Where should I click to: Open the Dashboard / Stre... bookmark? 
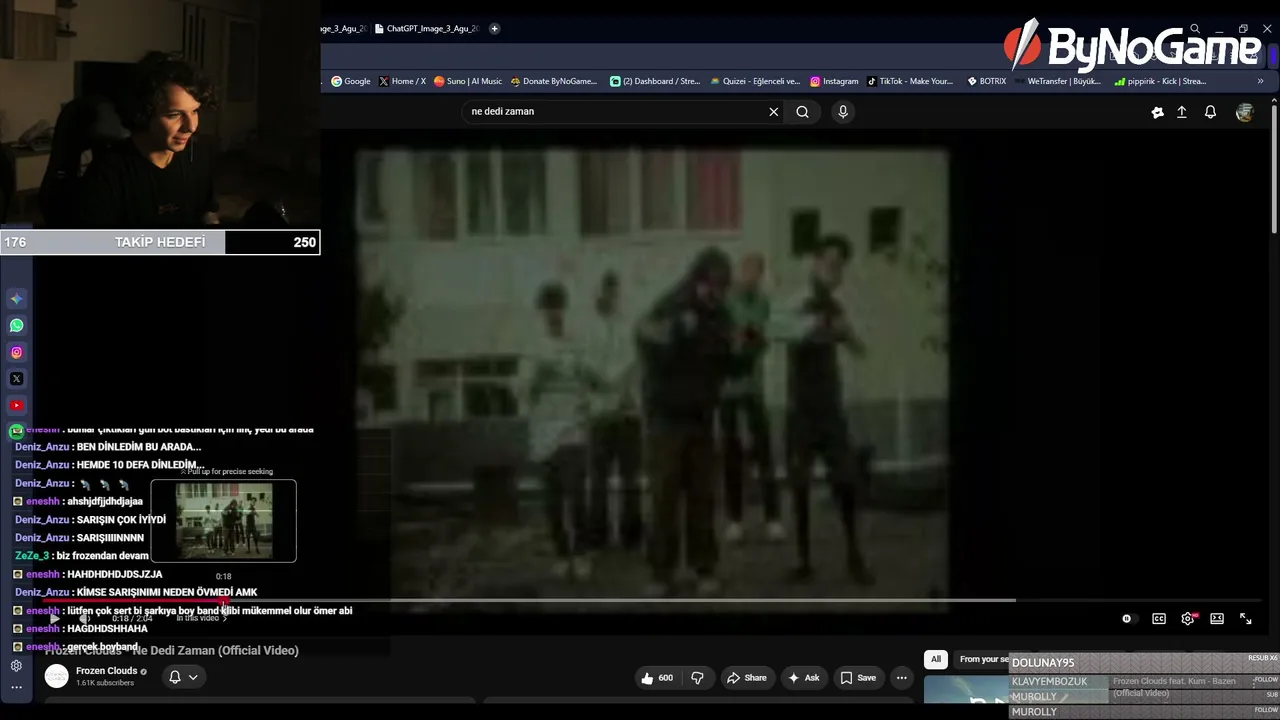(654, 82)
